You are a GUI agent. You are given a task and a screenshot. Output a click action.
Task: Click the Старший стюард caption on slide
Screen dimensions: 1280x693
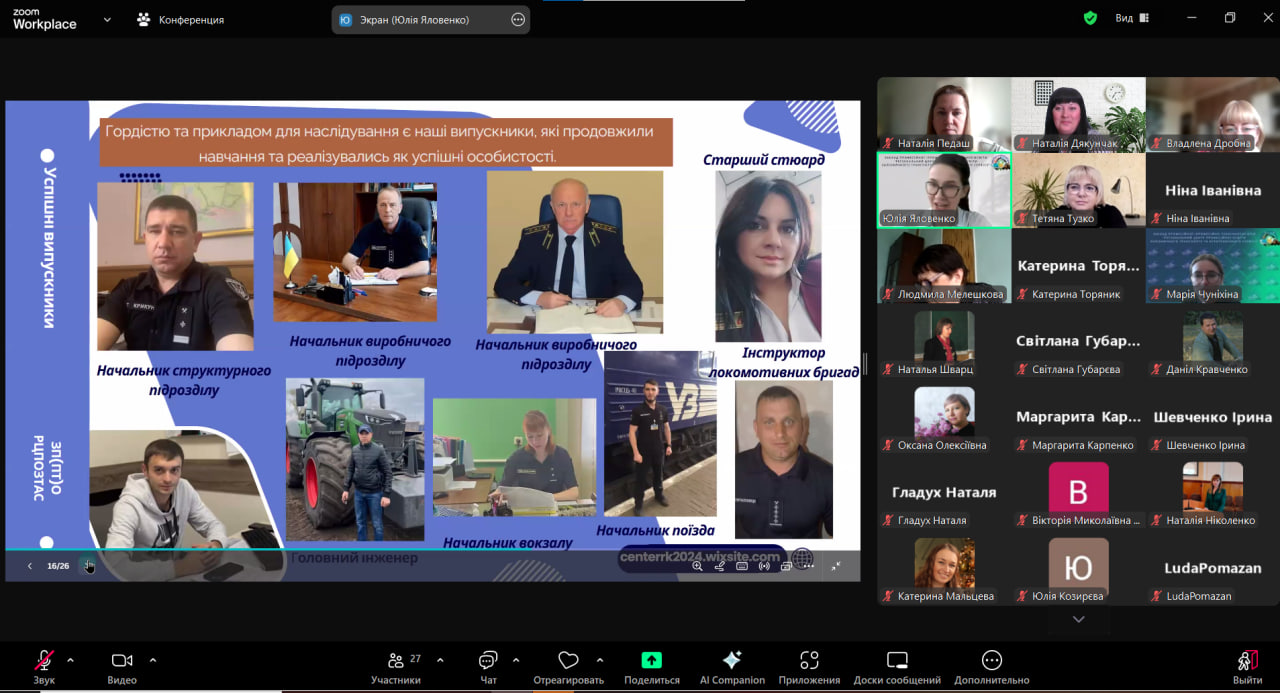(x=764, y=160)
